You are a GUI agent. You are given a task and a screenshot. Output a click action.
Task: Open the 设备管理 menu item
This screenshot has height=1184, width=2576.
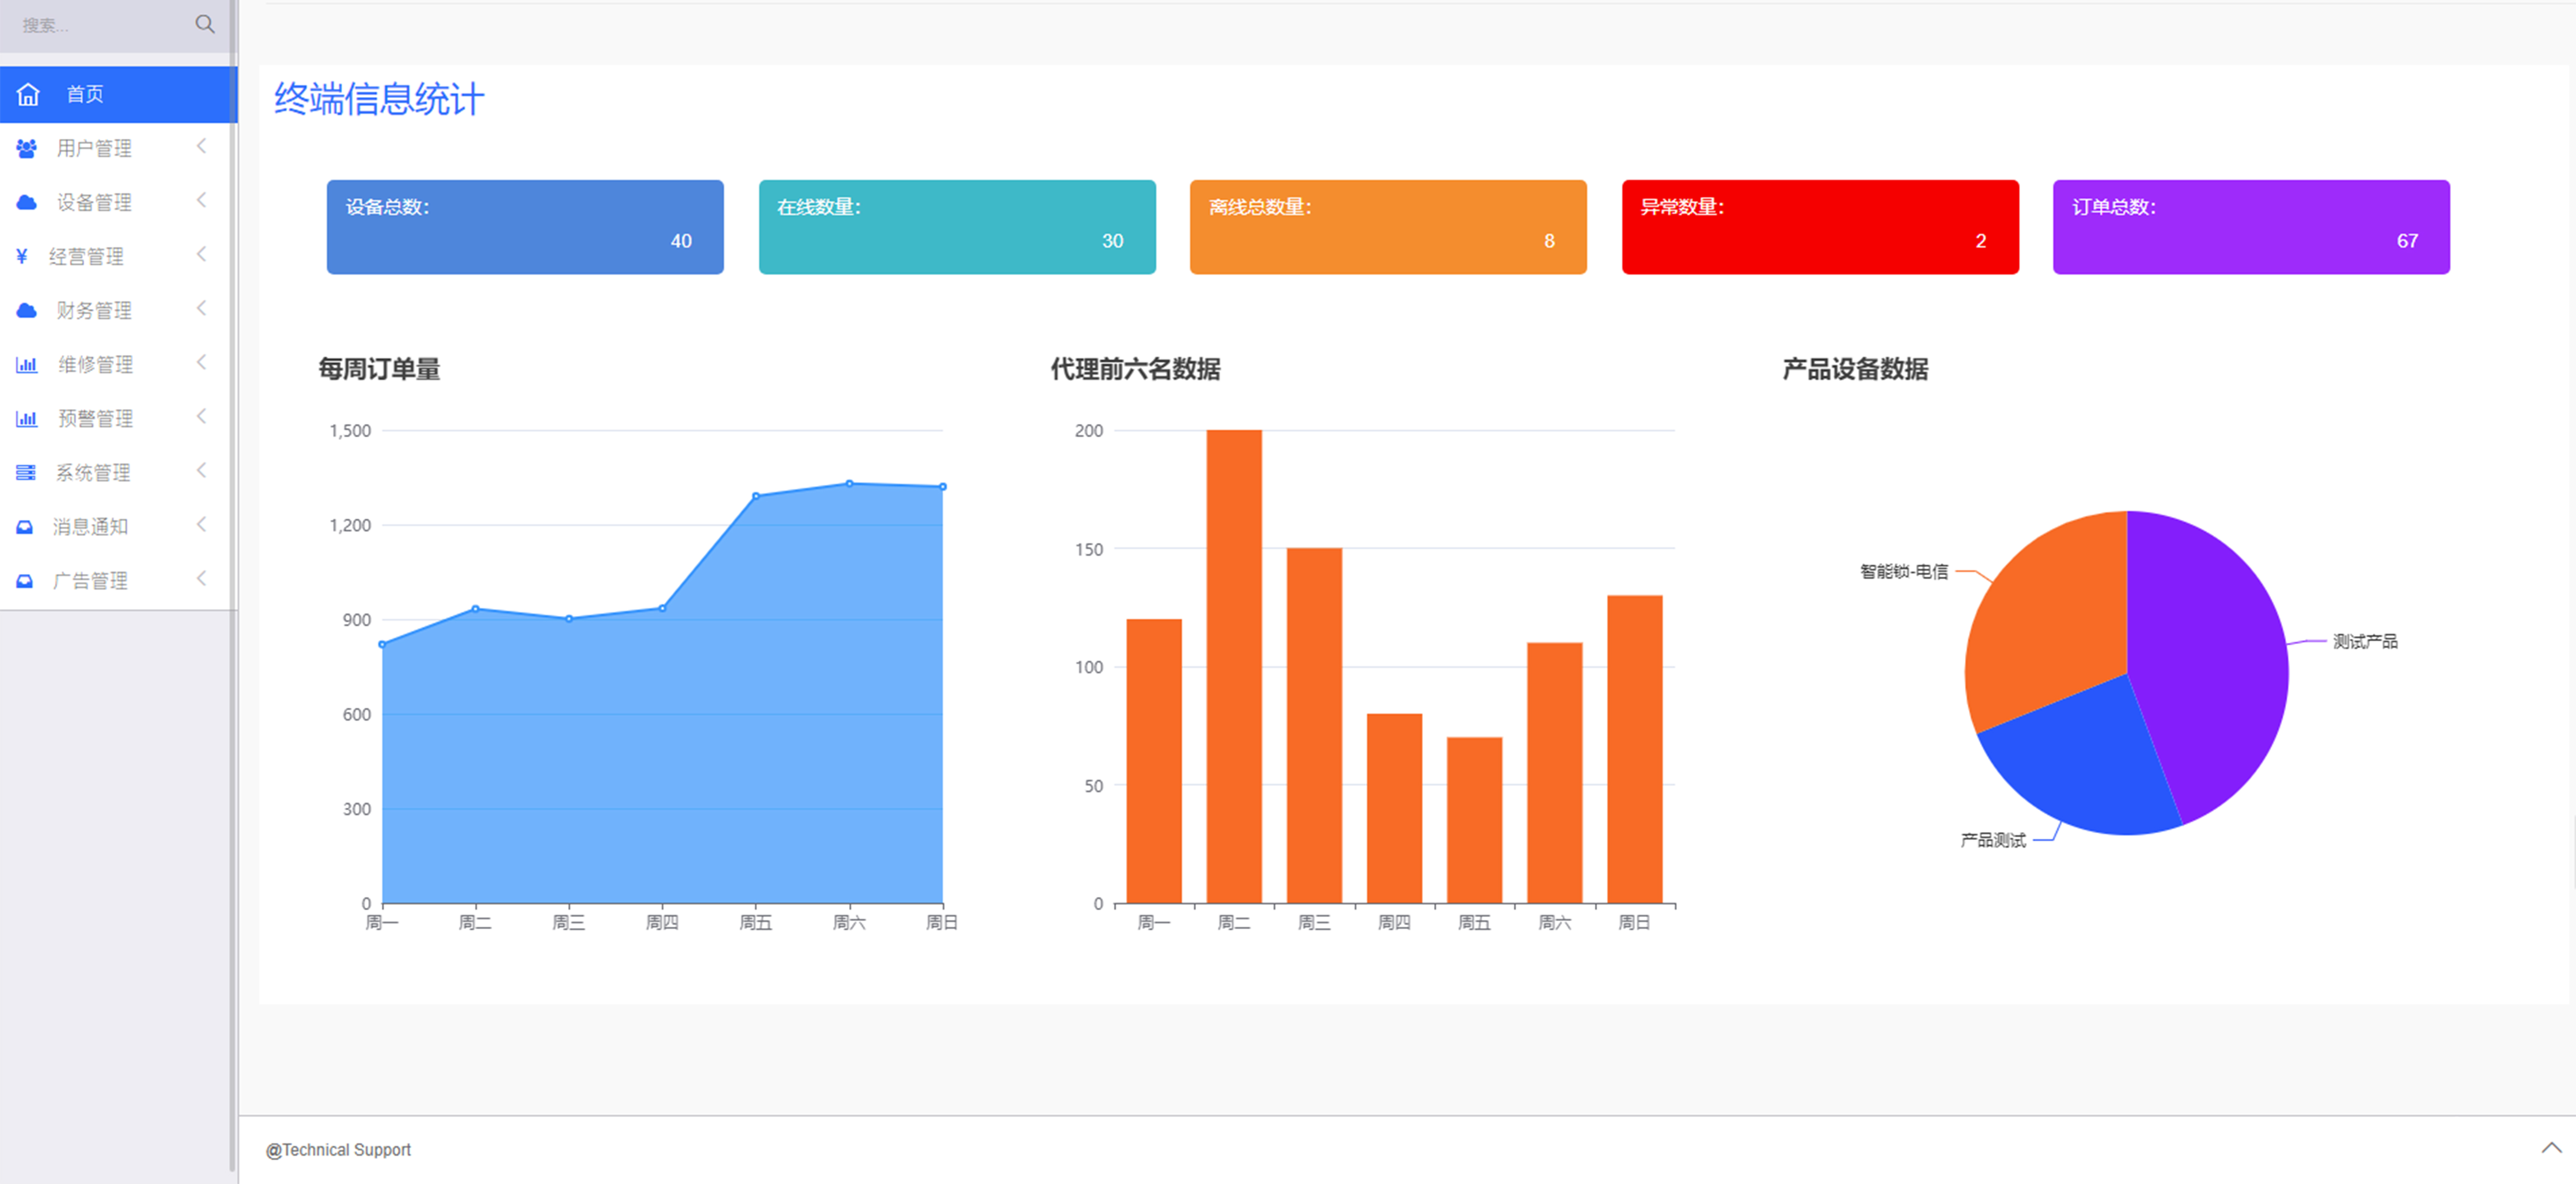point(94,202)
